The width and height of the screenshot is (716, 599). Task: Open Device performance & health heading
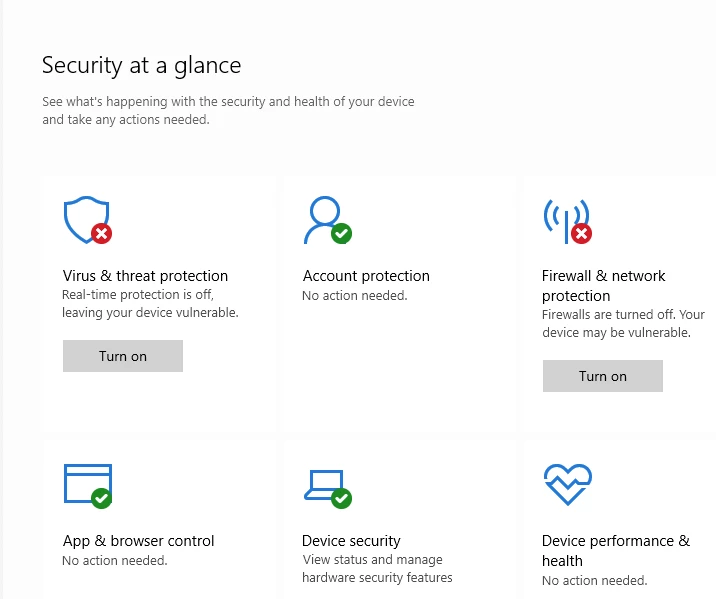[616, 551]
